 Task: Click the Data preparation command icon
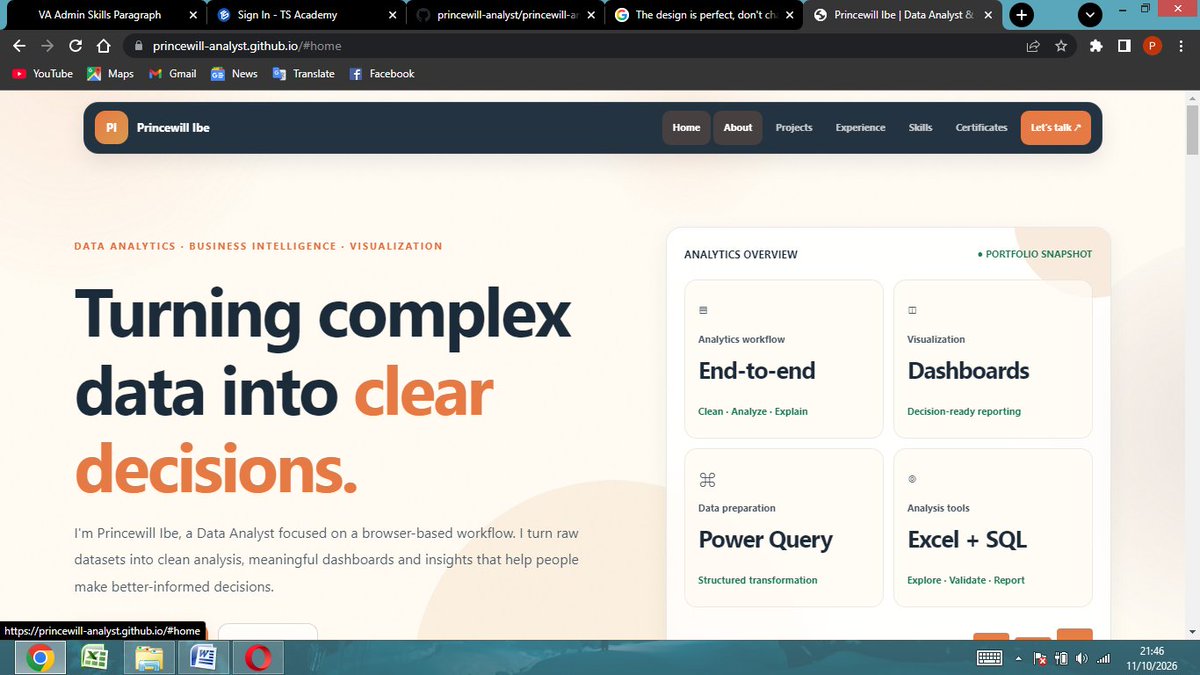tap(707, 480)
